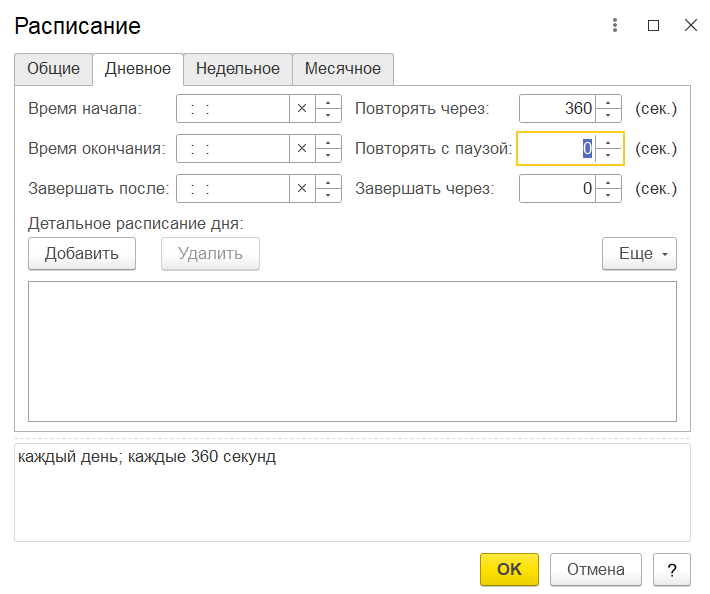Decrease Время окончания with down arrow
This screenshot has width=710, height=594.
click(x=328, y=155)
